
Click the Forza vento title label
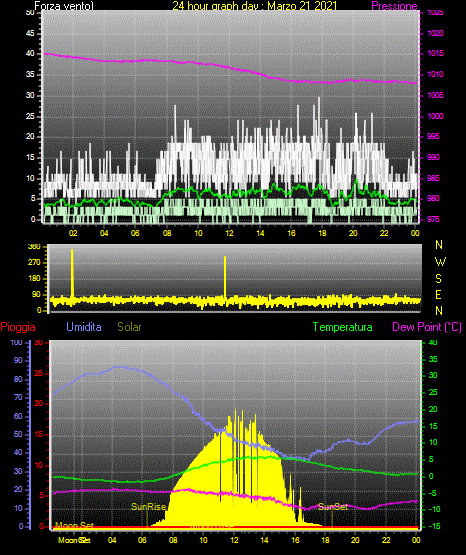coord(64,6)
